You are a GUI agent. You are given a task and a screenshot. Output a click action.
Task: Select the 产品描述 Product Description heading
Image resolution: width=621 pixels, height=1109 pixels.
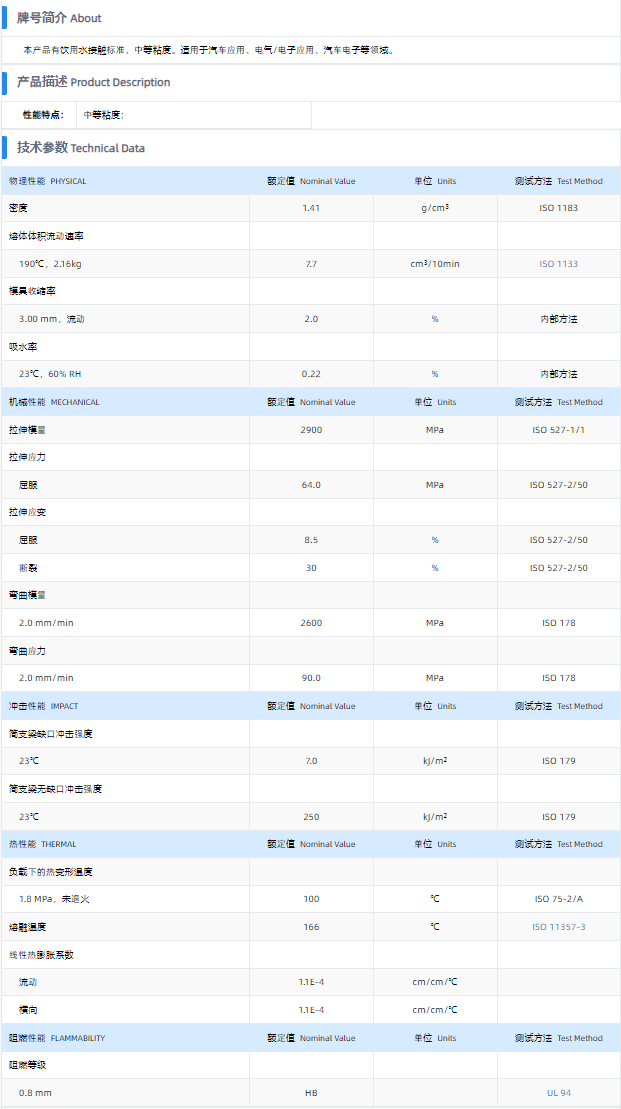point(93,82)
